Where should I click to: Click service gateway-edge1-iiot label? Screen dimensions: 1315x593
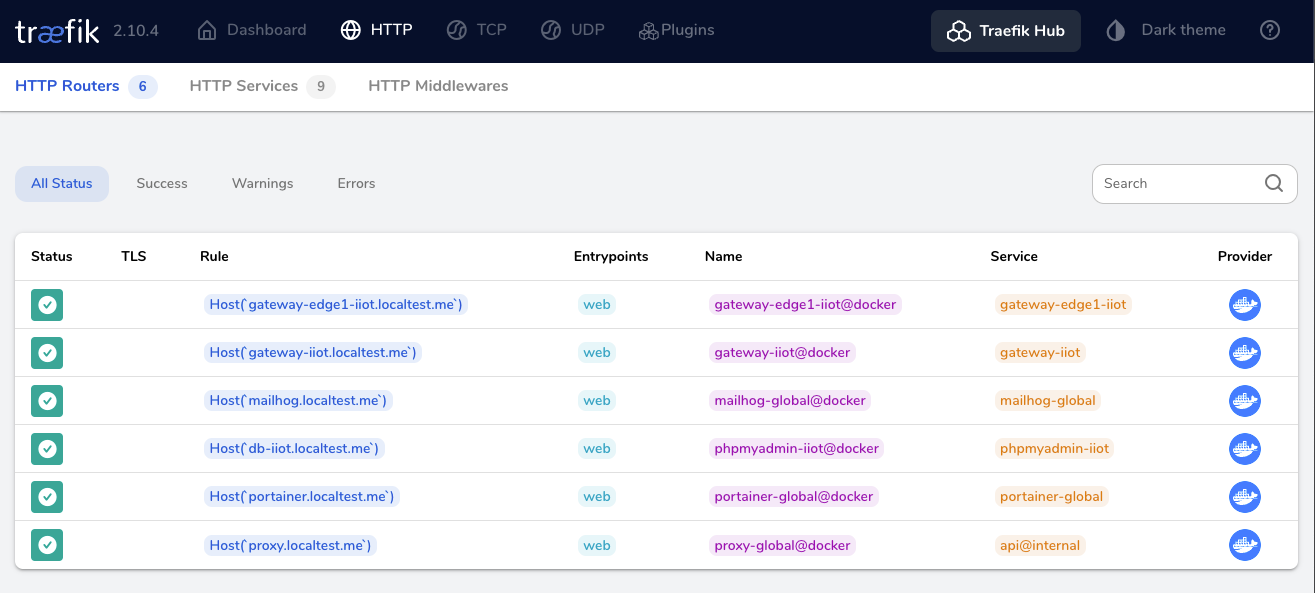pos(1063,304)
